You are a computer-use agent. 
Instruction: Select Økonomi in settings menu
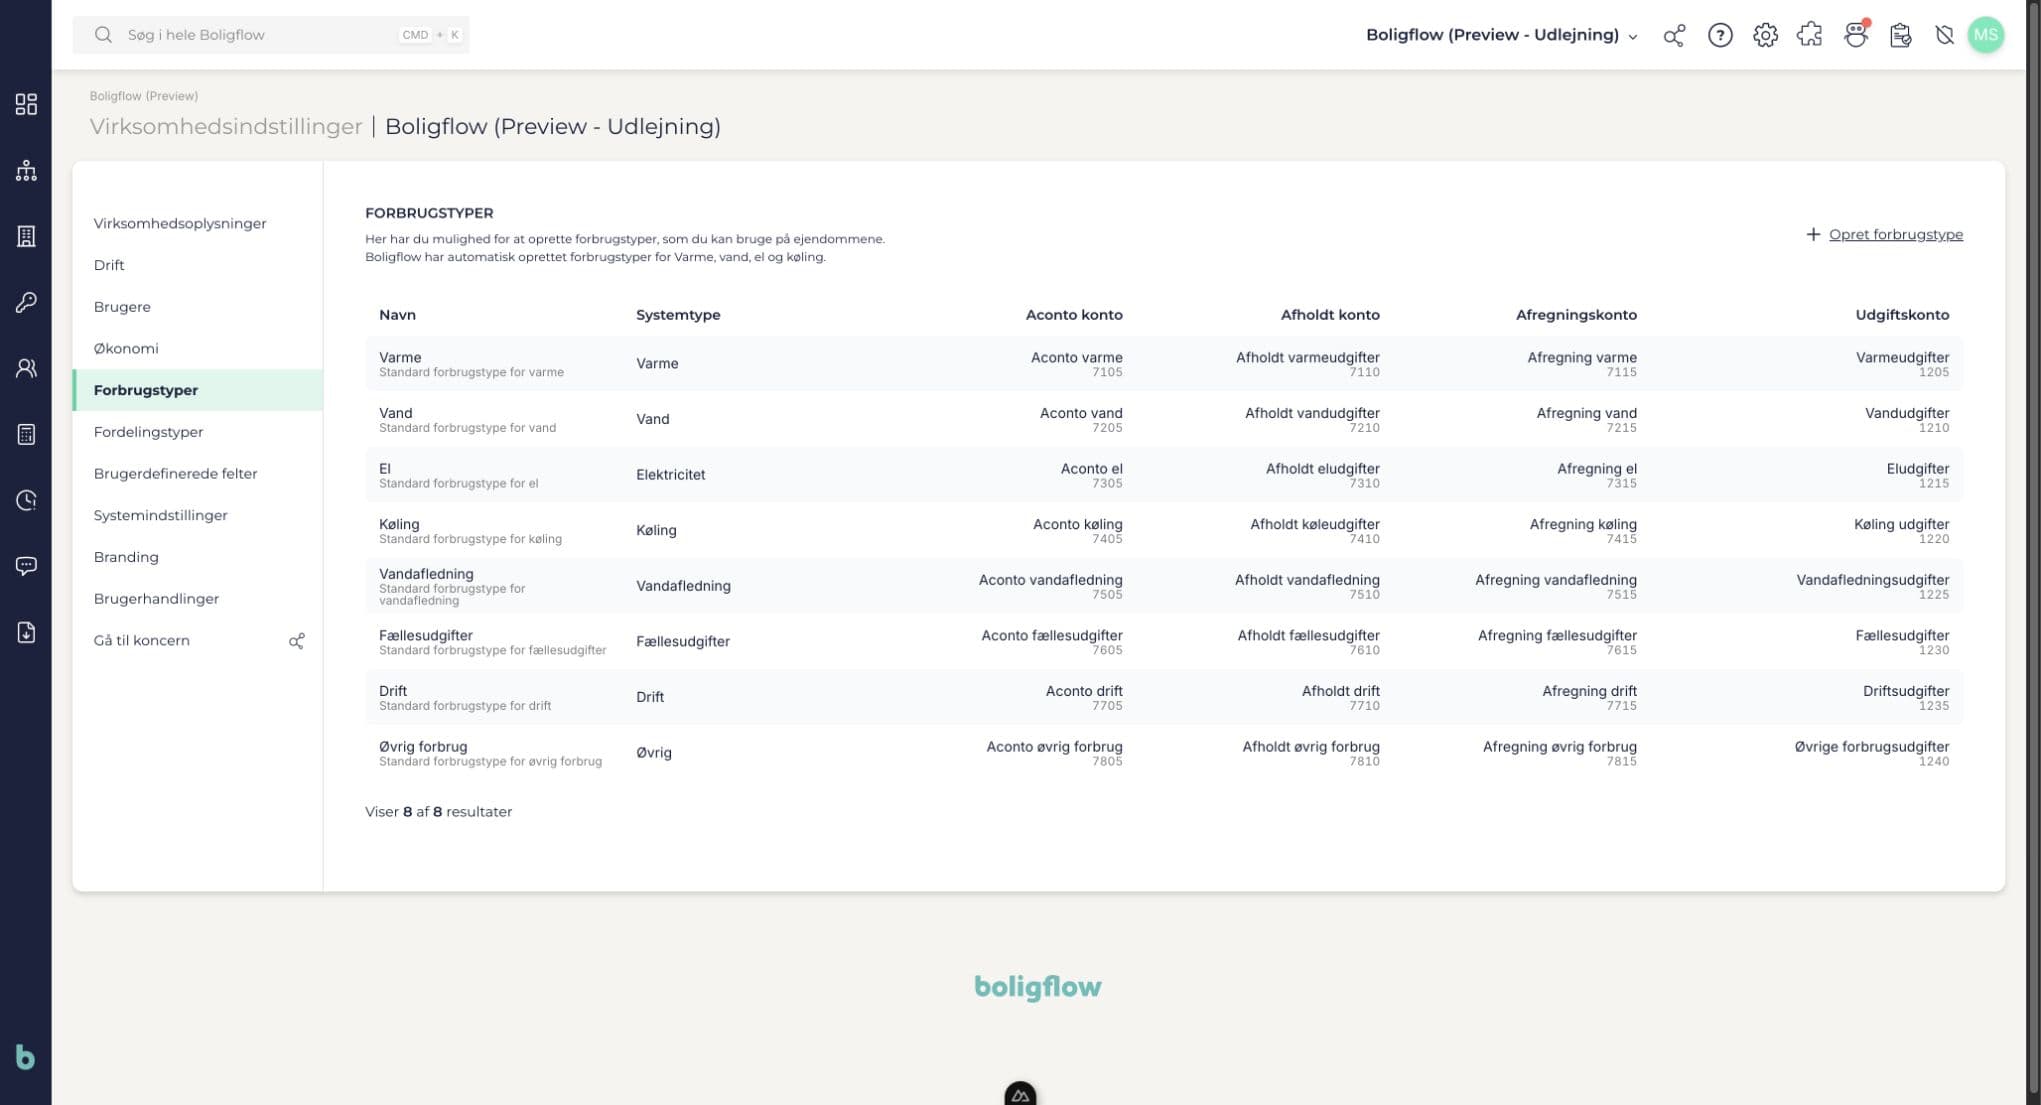(126, 348)
